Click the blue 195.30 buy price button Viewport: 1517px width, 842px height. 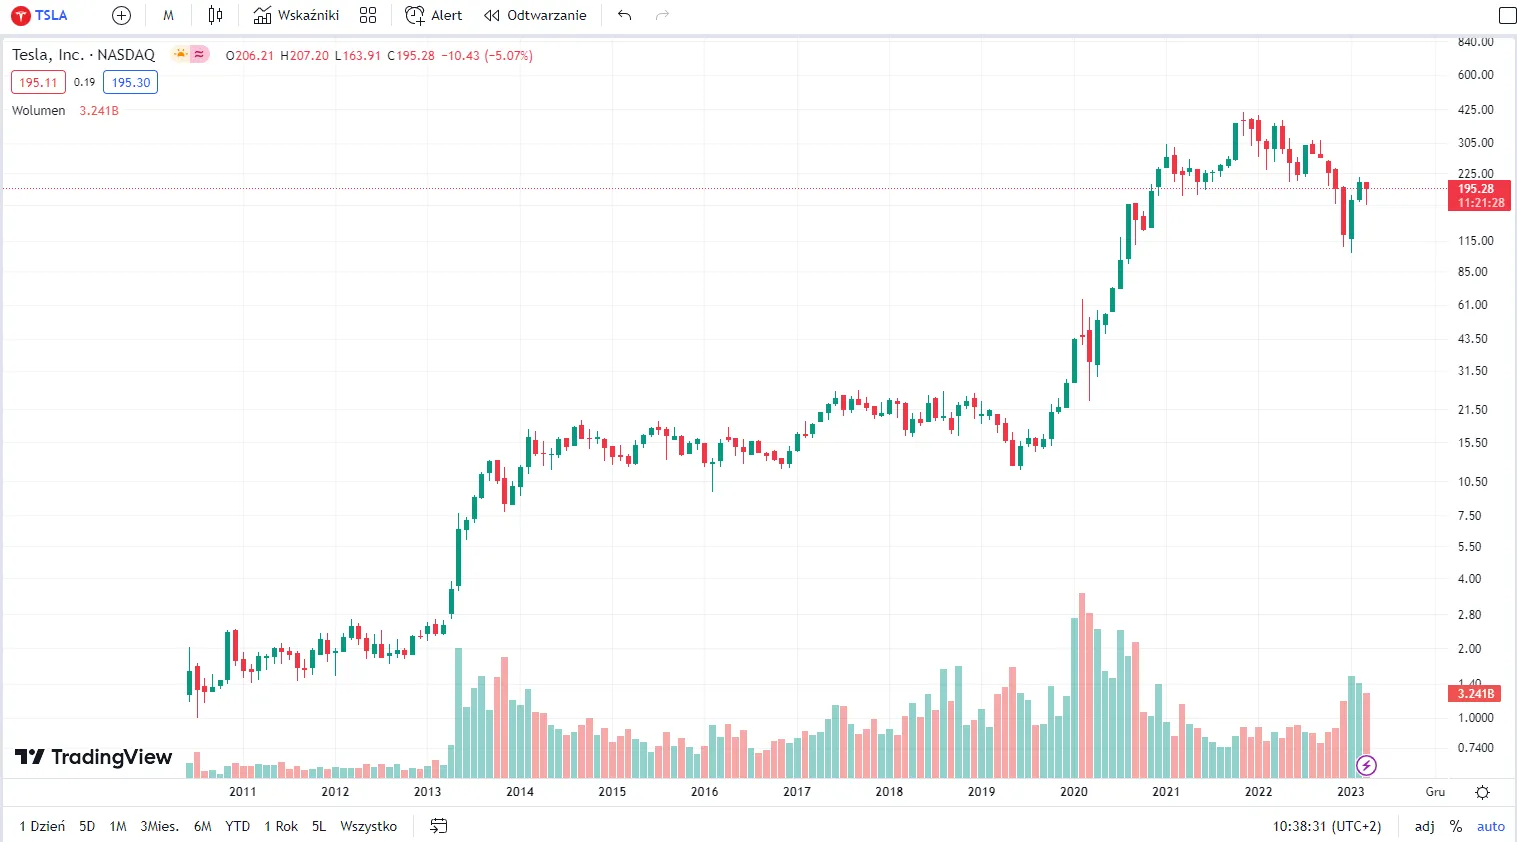pyautogui.click(x=131, y=83)
